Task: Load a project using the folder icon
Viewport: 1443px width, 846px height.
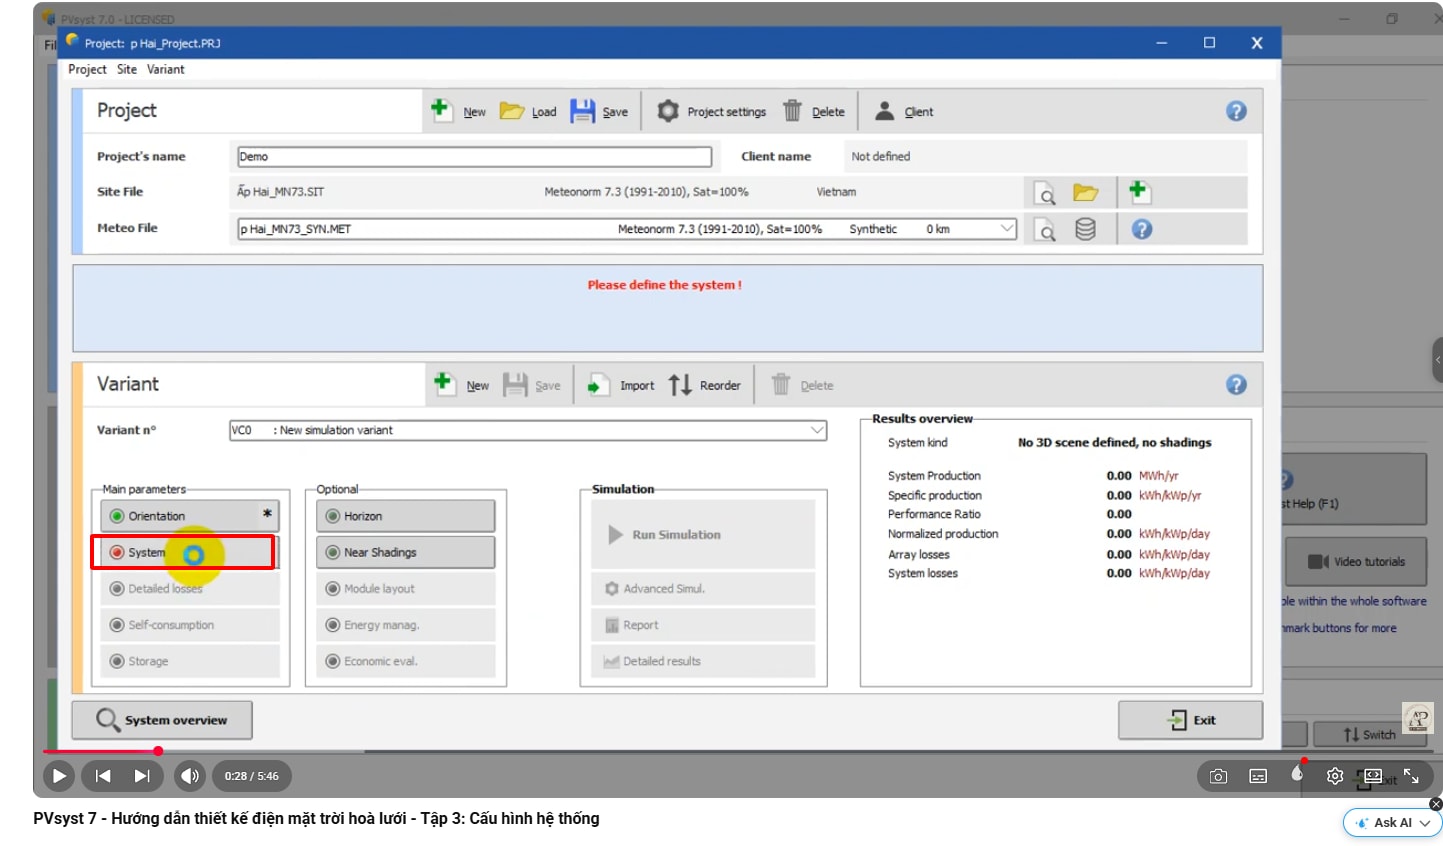Action: [x=528, y=111]
